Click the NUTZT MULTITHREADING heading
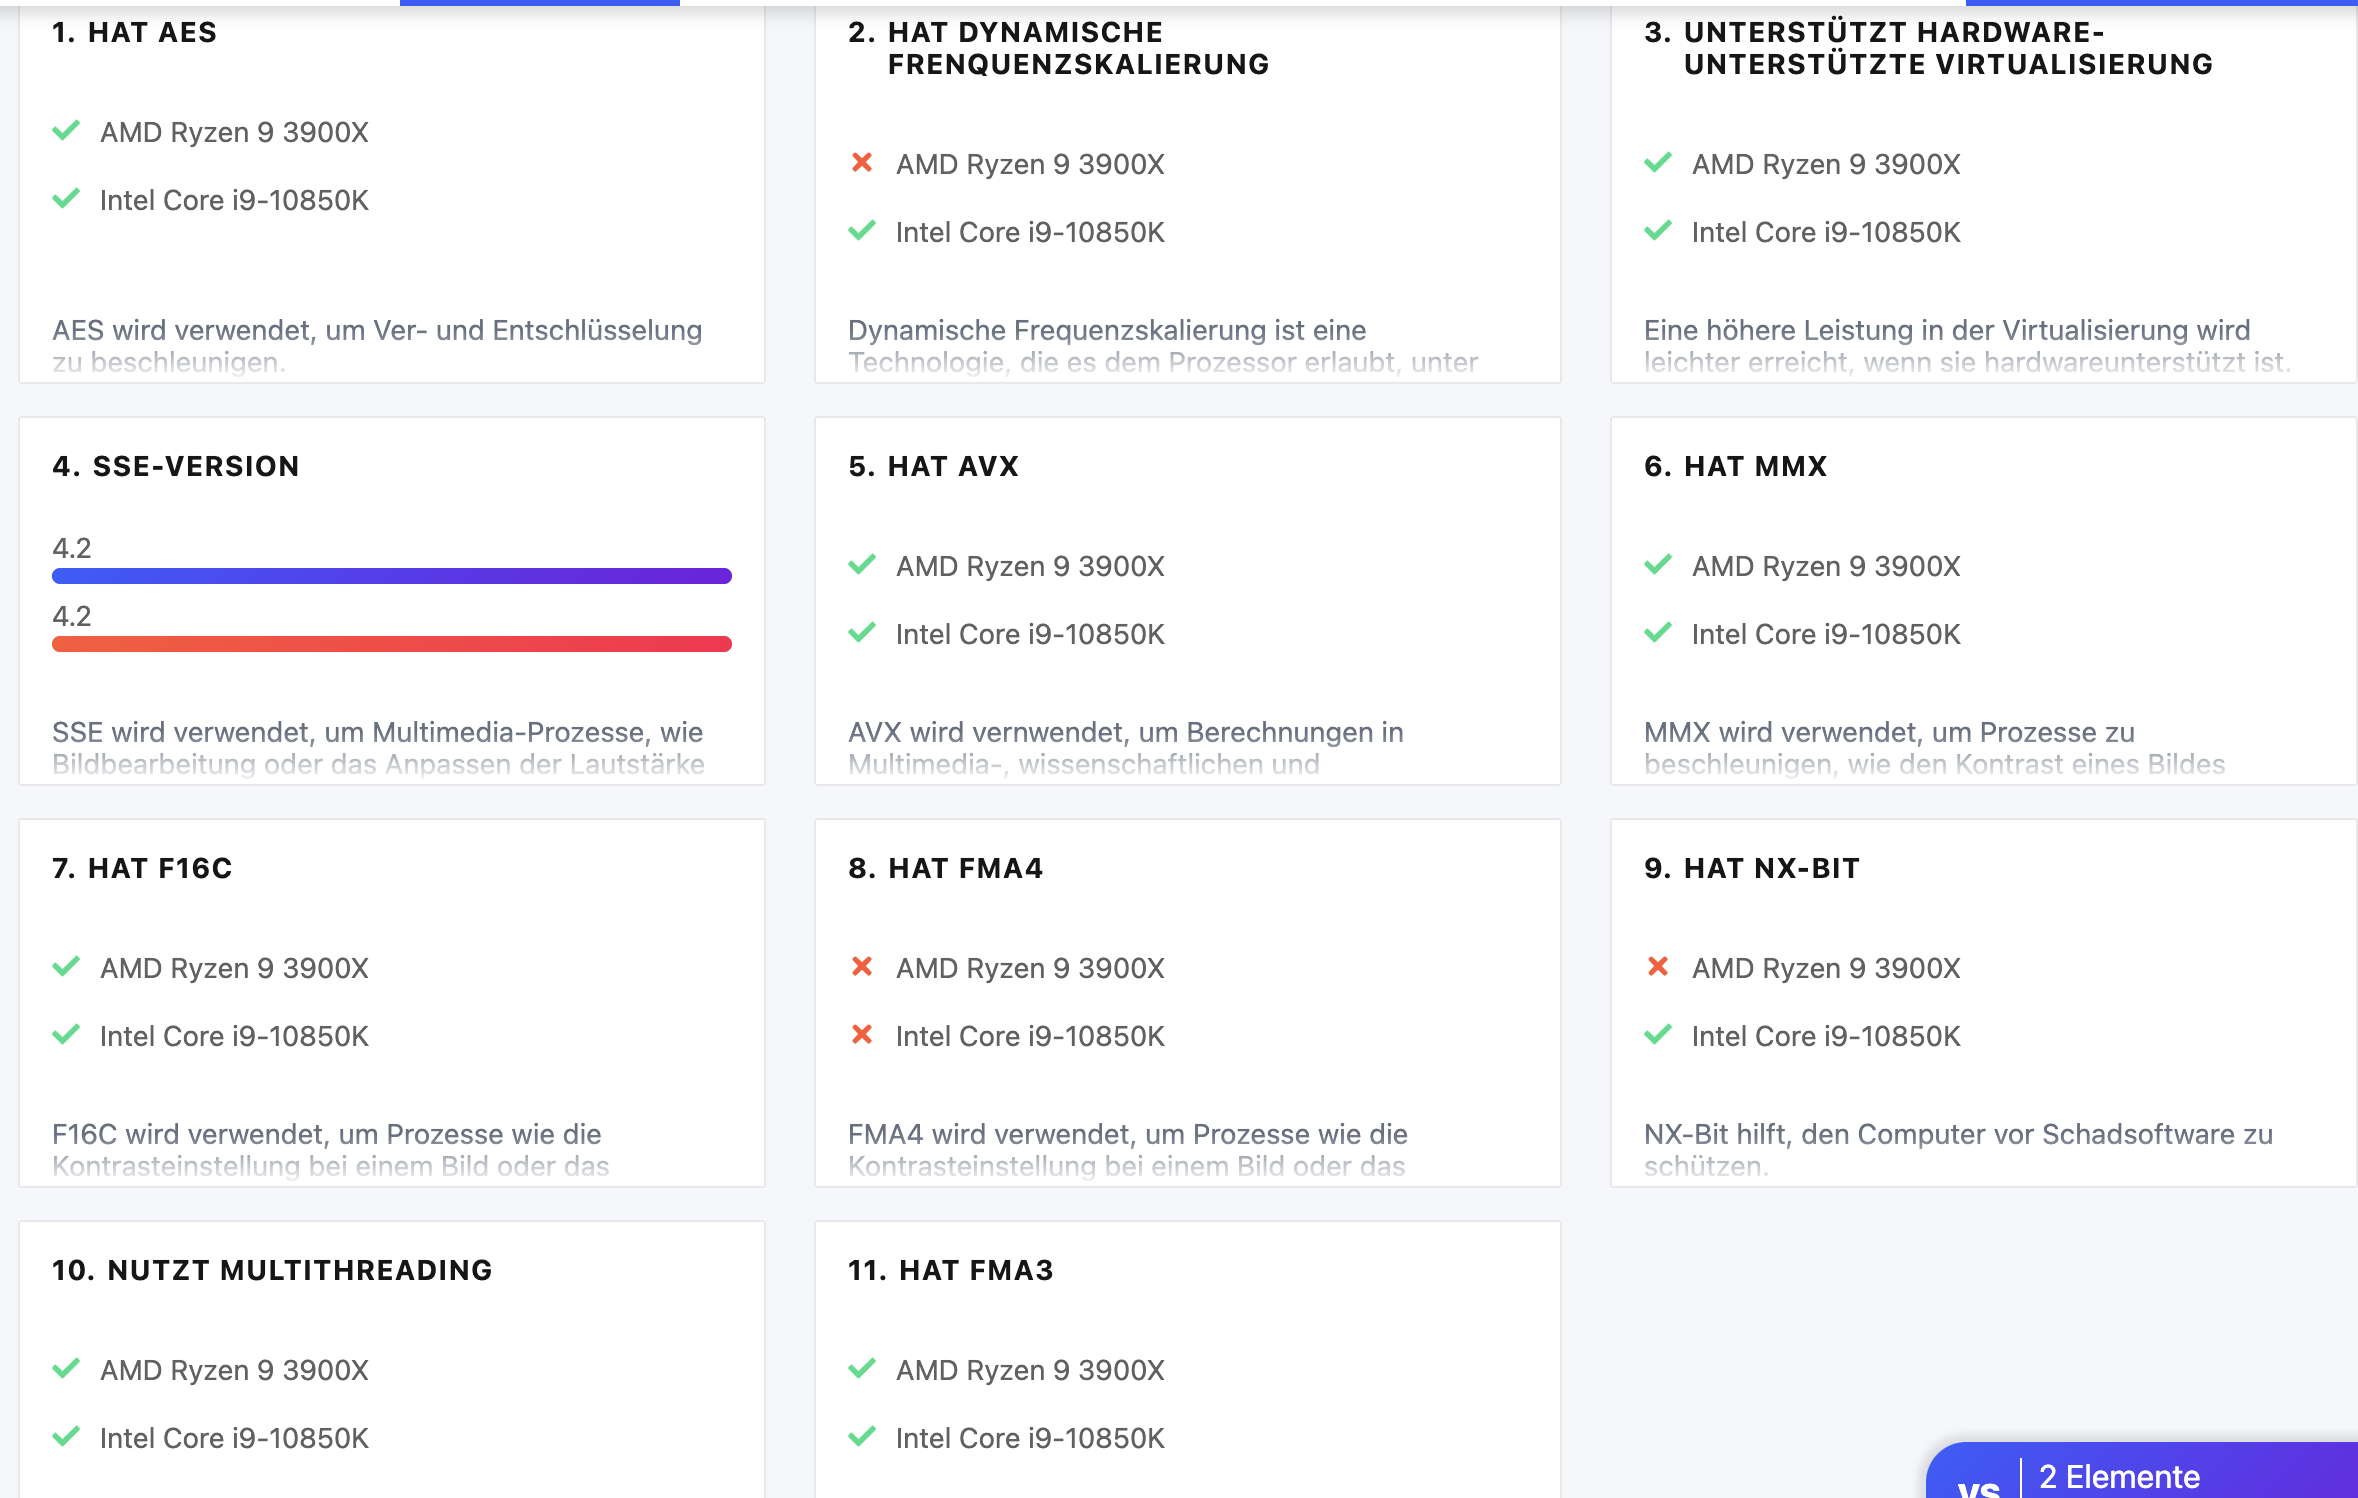This screenshot has width=2358, height=1498. tap(272, 1270)
